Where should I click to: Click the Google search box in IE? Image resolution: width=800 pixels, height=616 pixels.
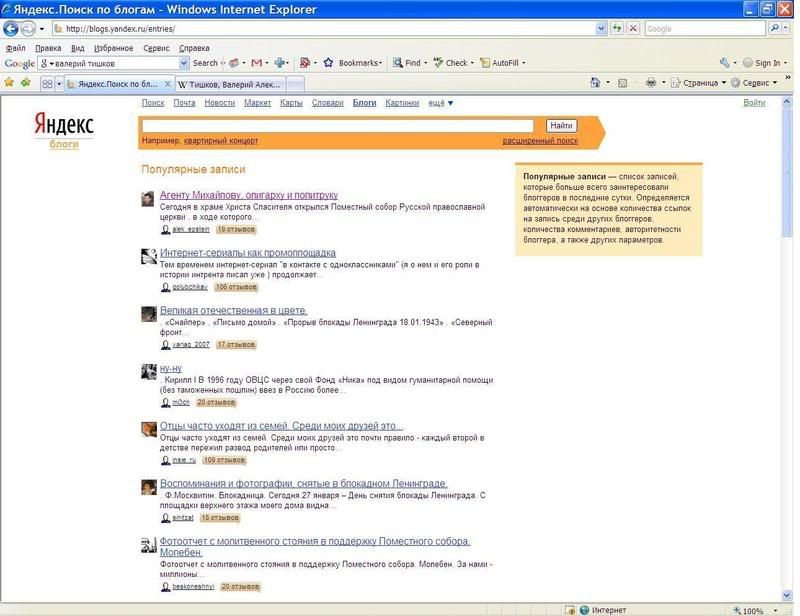click(x=706, y=29)
